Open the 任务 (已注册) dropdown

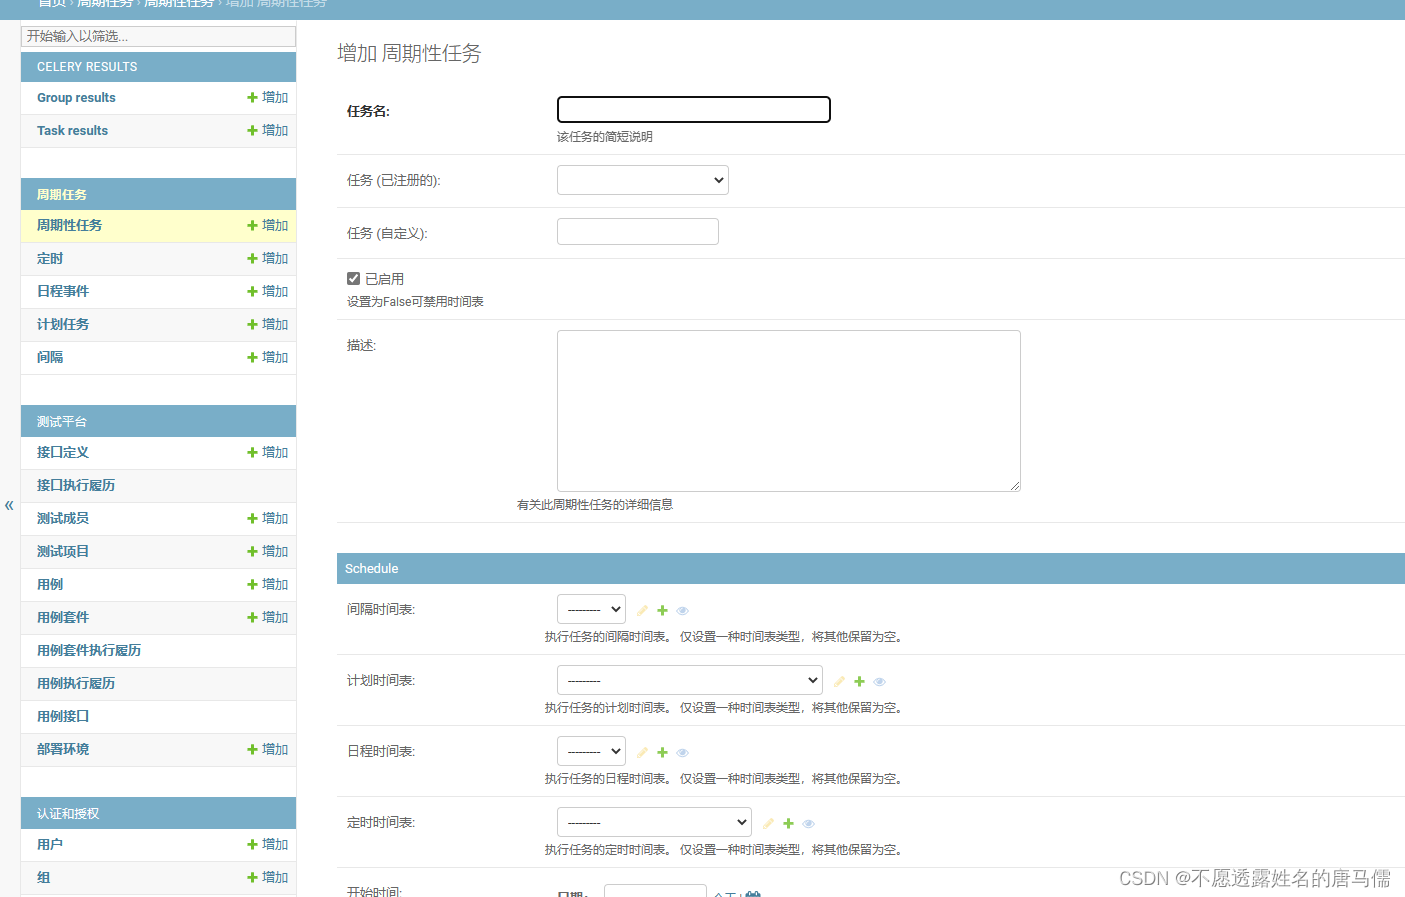tap(642, 180)
